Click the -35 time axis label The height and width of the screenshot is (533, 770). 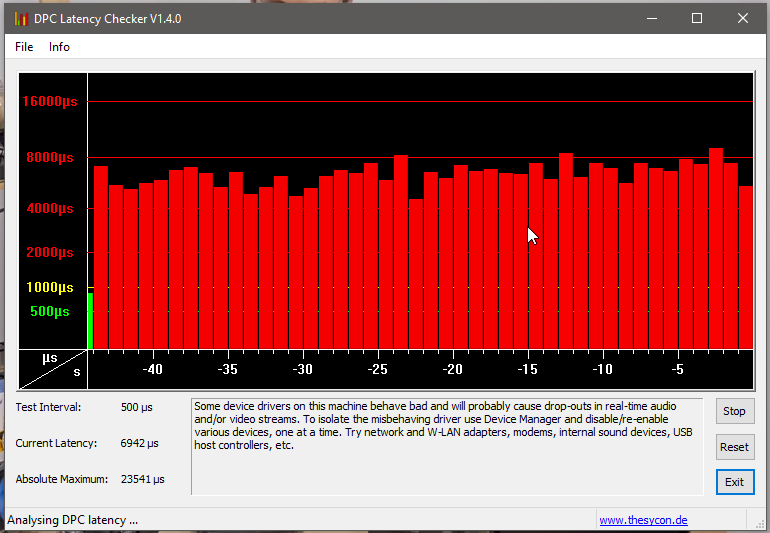(x=227, y=369)
